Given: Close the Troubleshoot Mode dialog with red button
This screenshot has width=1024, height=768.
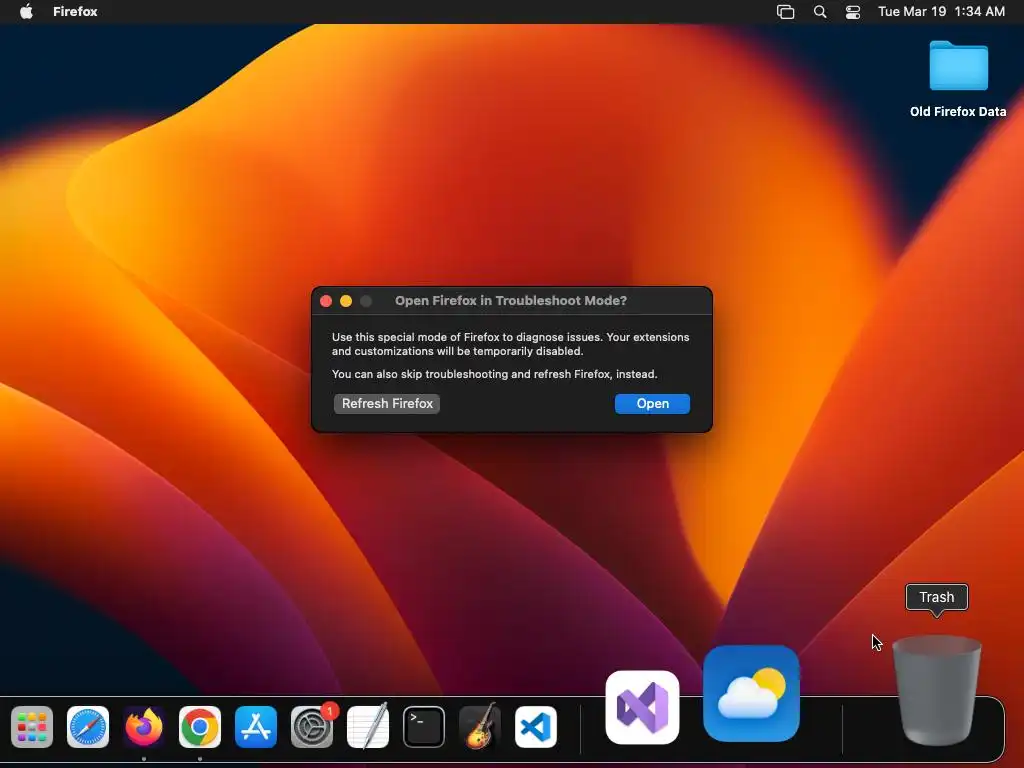Looking at the screenshot, I should click(x=326, y=301).
